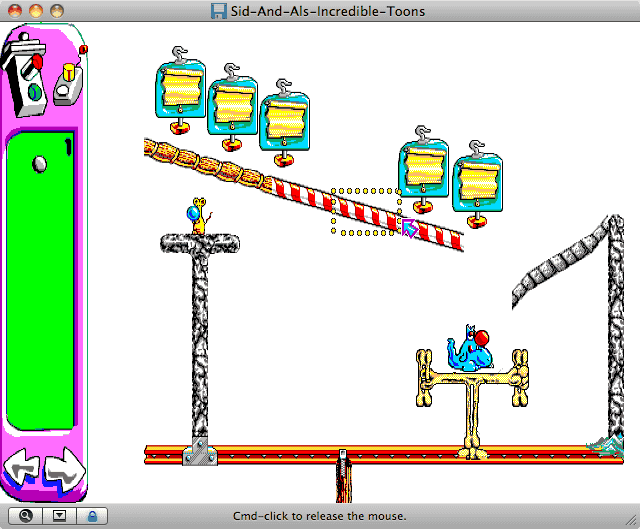
Task: Select the rightmost hanging window shade
Action: [x=477, y=184]
